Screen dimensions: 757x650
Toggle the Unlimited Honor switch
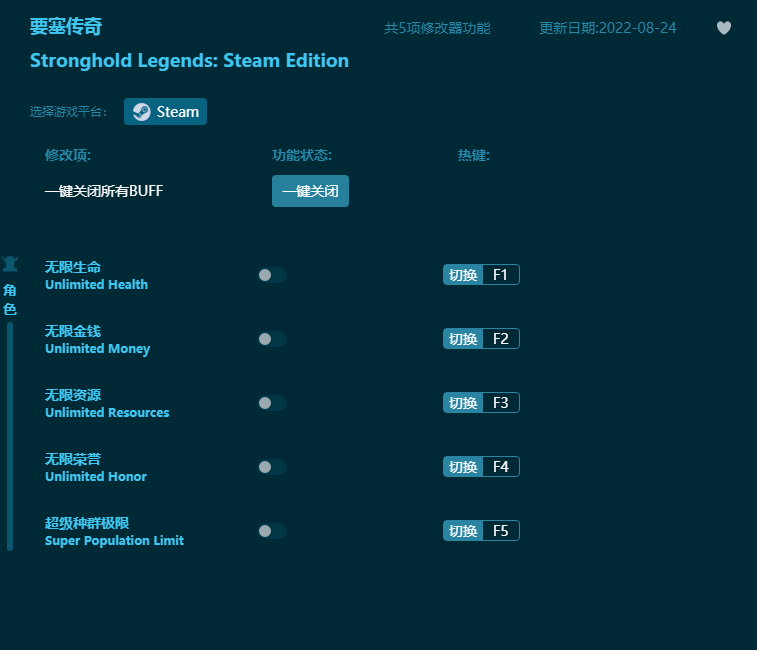coord(272,467)
